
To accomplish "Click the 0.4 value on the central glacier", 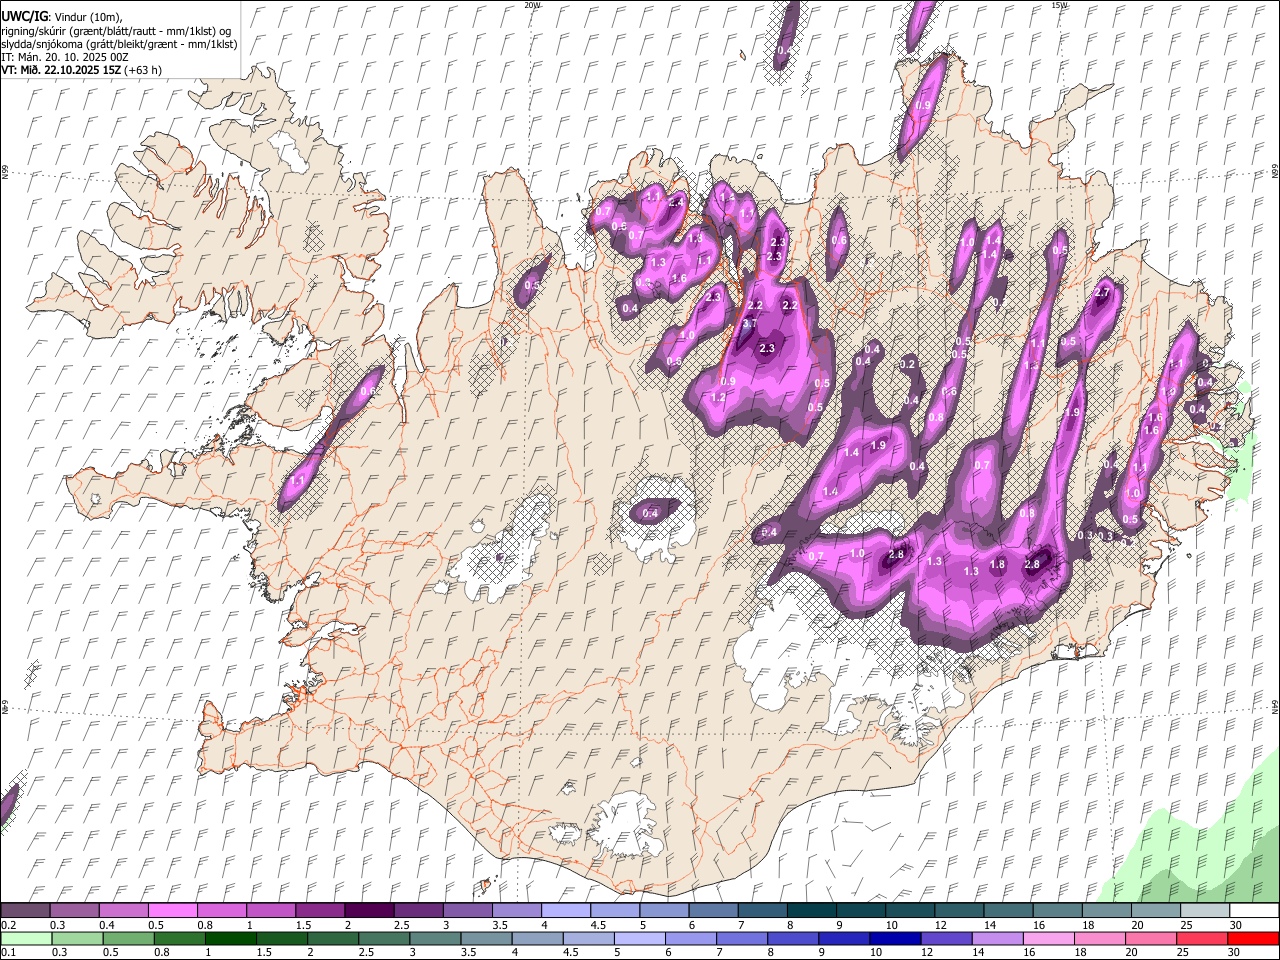I will (650, 513).
